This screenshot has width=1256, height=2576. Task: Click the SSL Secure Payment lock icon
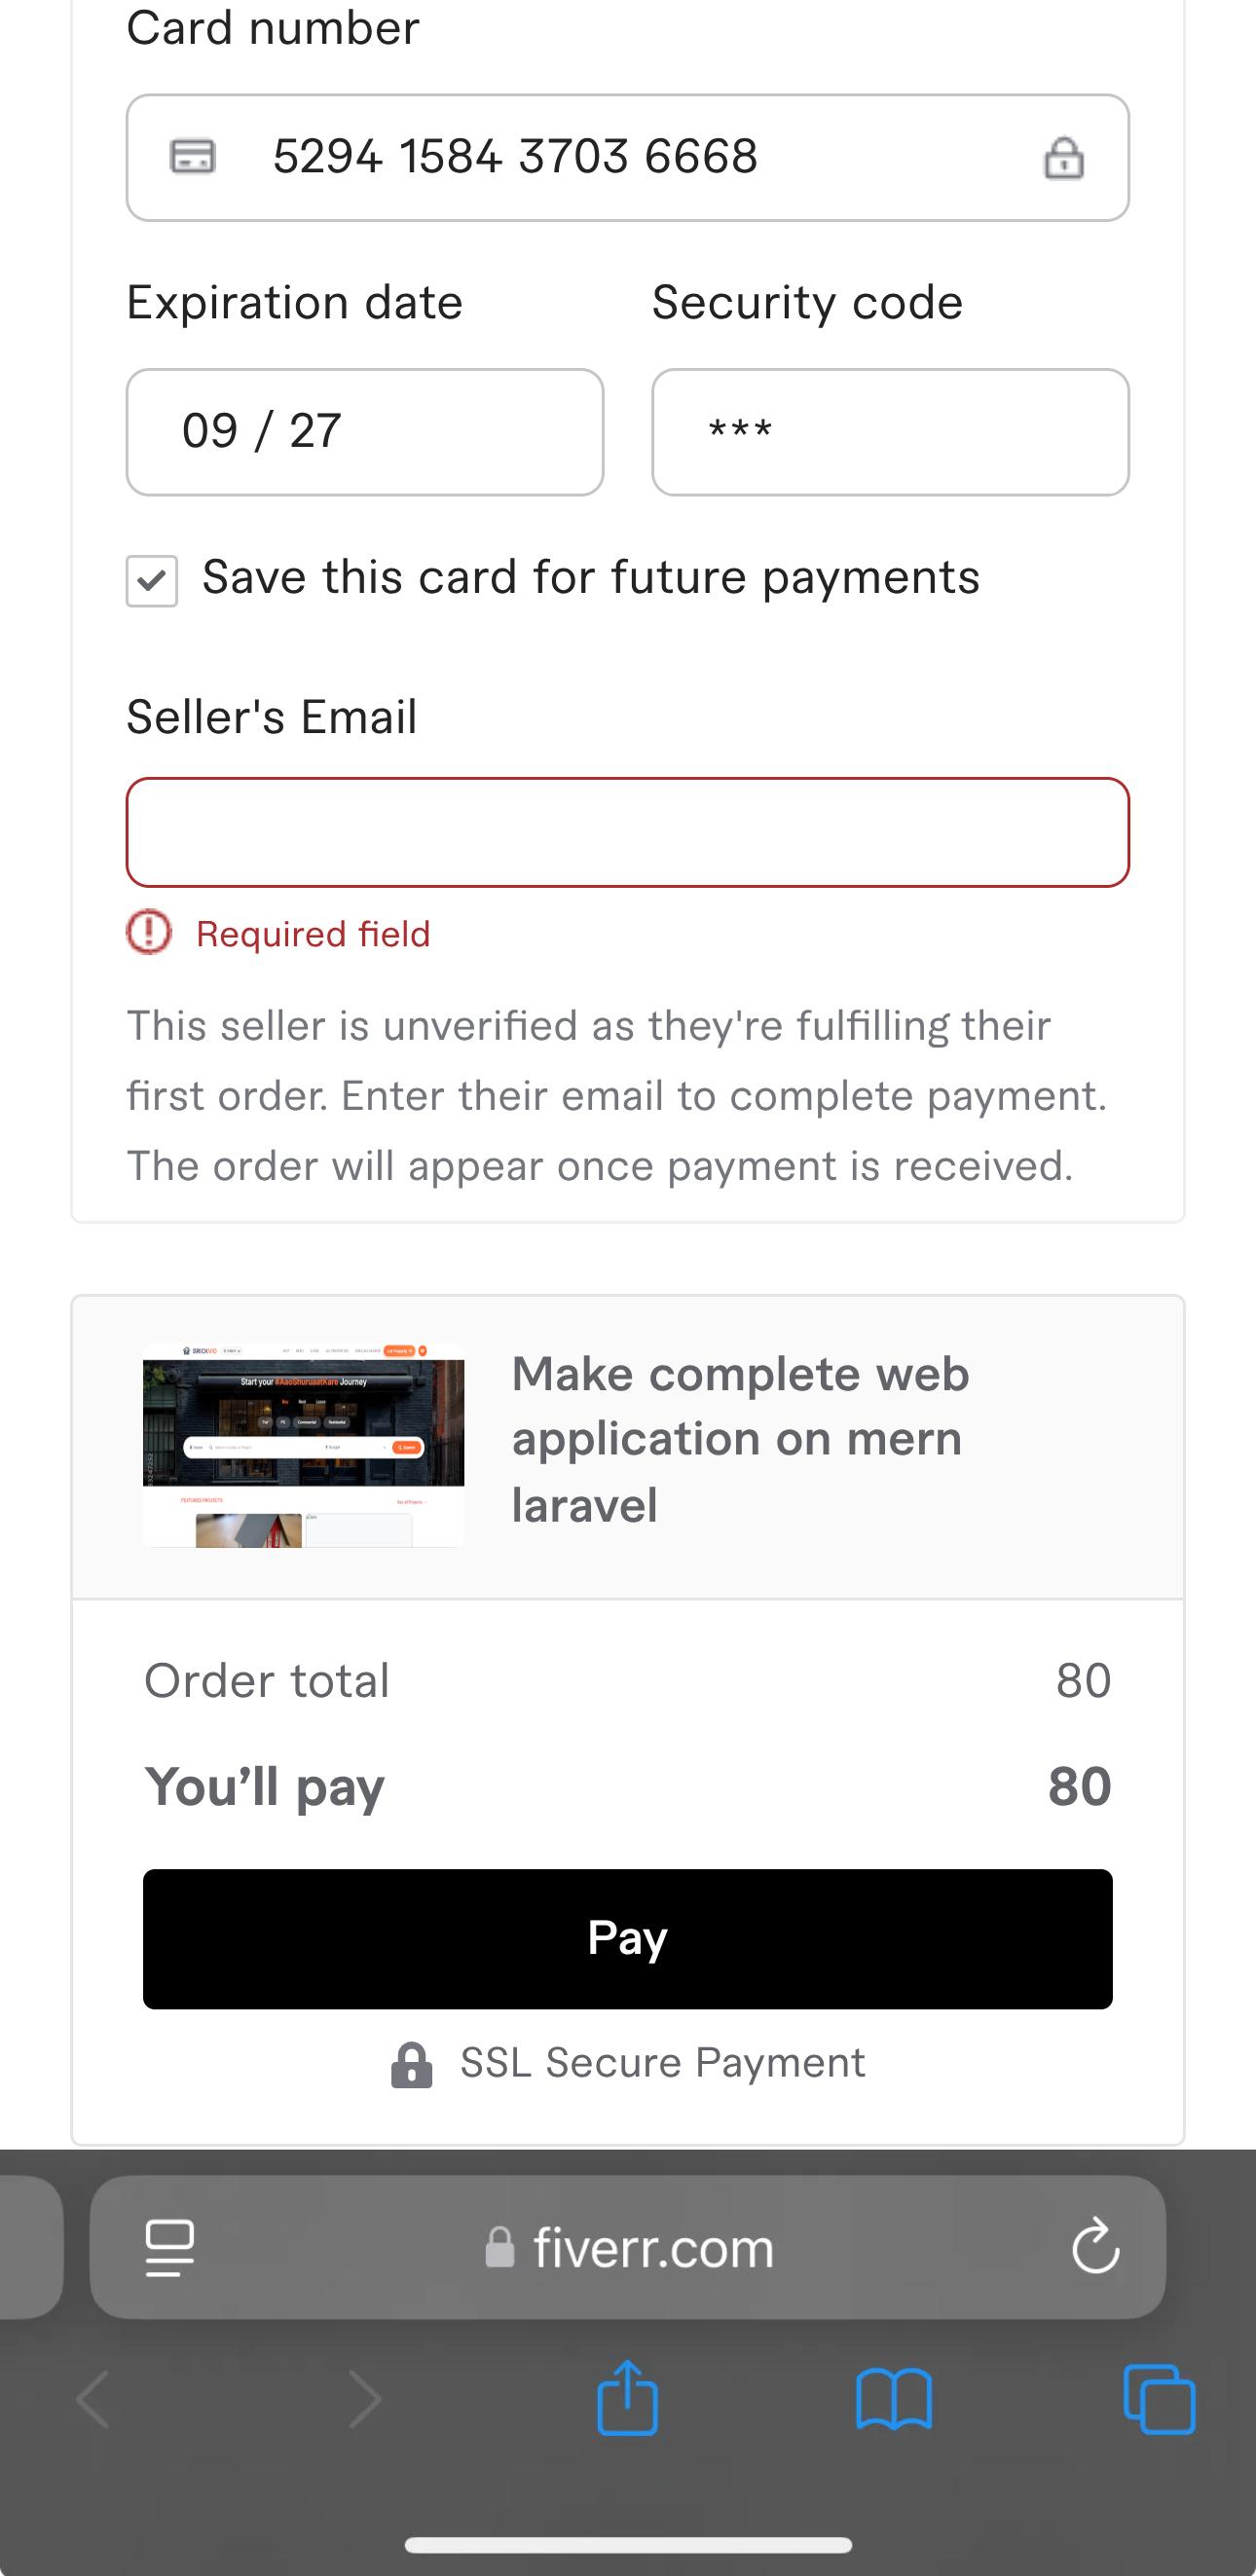[x=411, y=2064]
